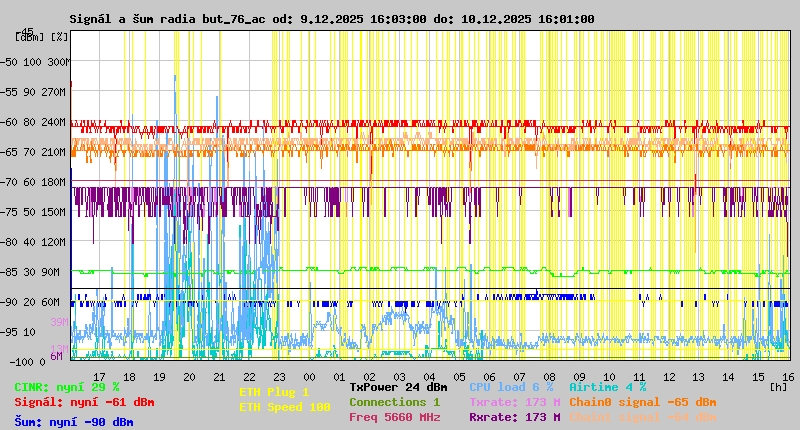
Task: Select the light blue "CPU load 6 %" legend
Action: [x=510, y=387]
